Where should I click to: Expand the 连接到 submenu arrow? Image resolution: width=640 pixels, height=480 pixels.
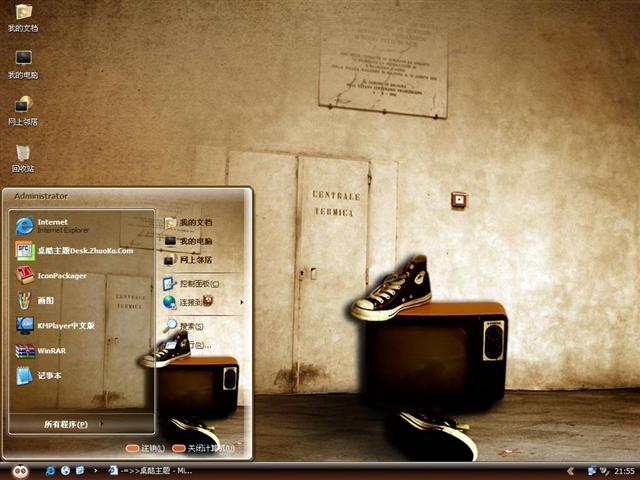[242, 302]
